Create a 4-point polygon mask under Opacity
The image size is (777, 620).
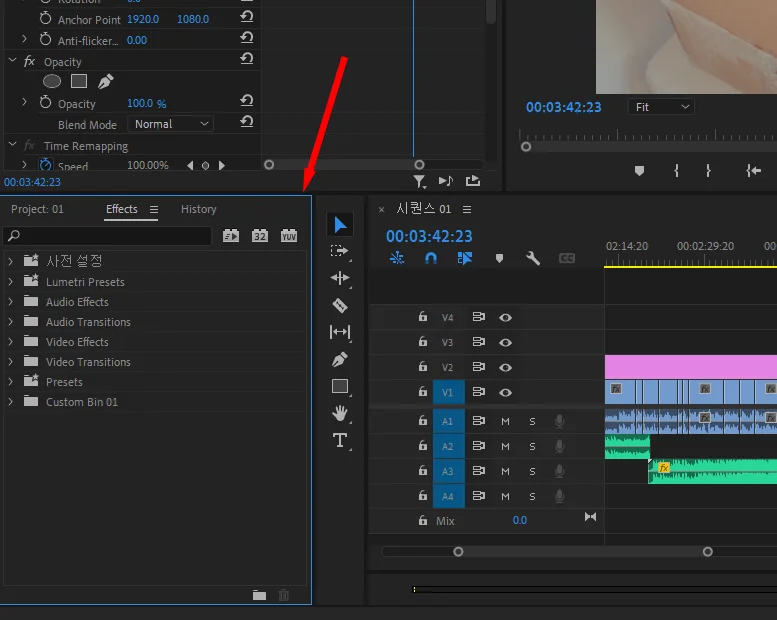[79, 81]
